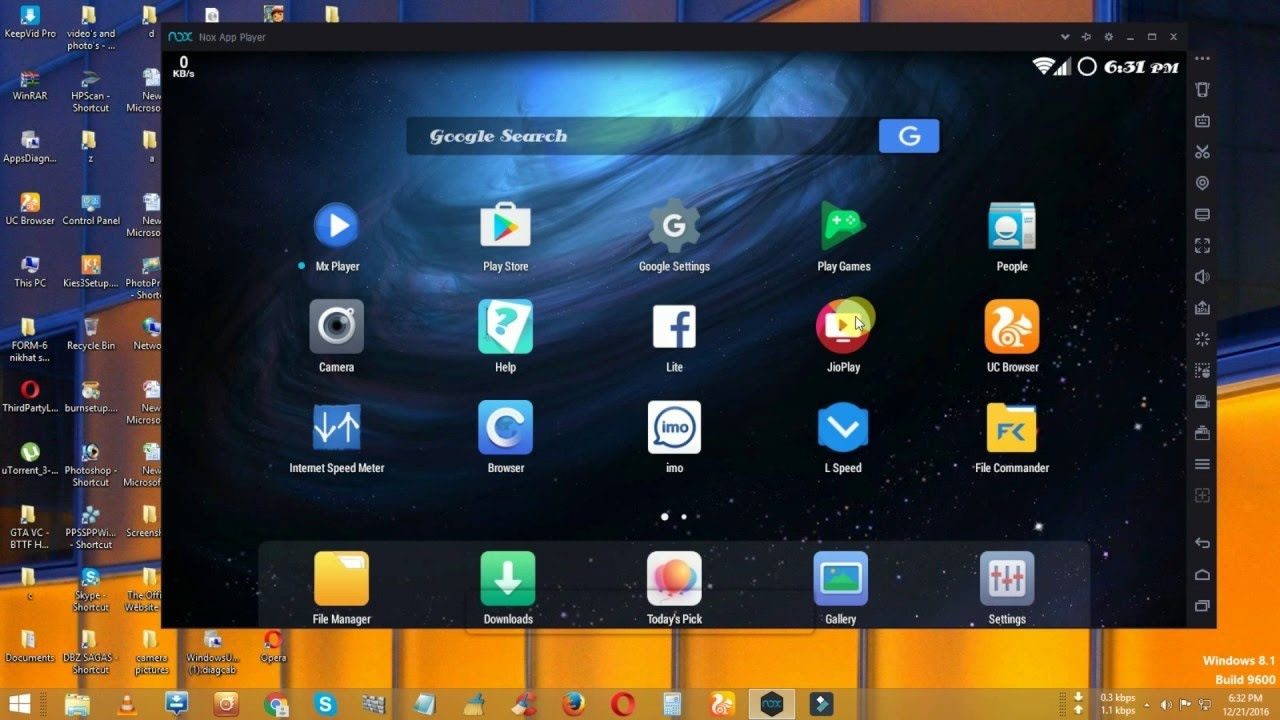Open the Mx Player app
This screenshot has width=1280, height=720.
point(337,226)
